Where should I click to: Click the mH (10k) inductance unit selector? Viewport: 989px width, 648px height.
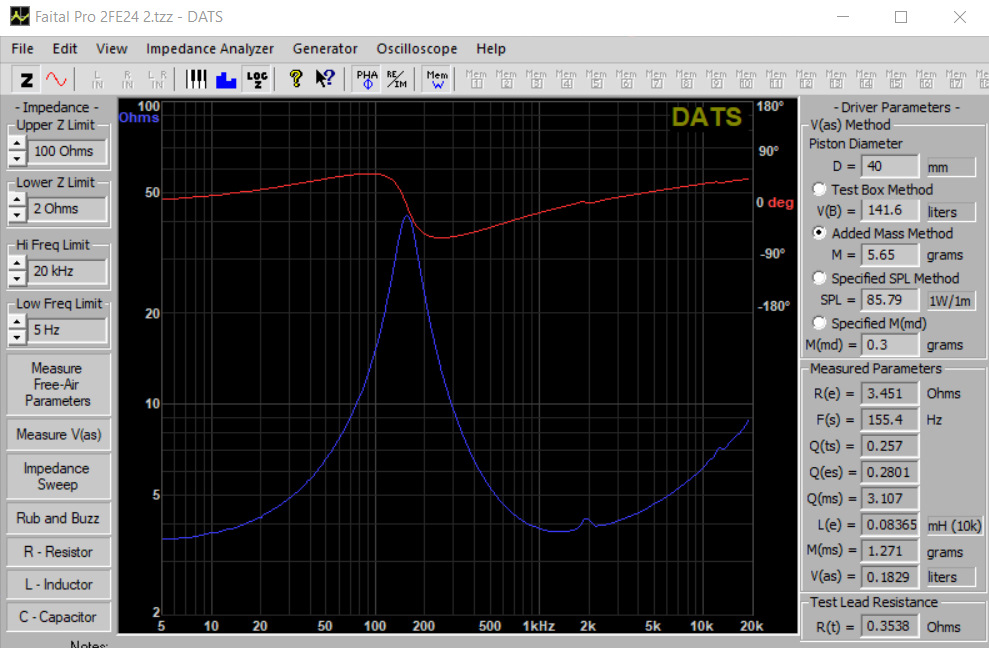click(x=954, y=526)
